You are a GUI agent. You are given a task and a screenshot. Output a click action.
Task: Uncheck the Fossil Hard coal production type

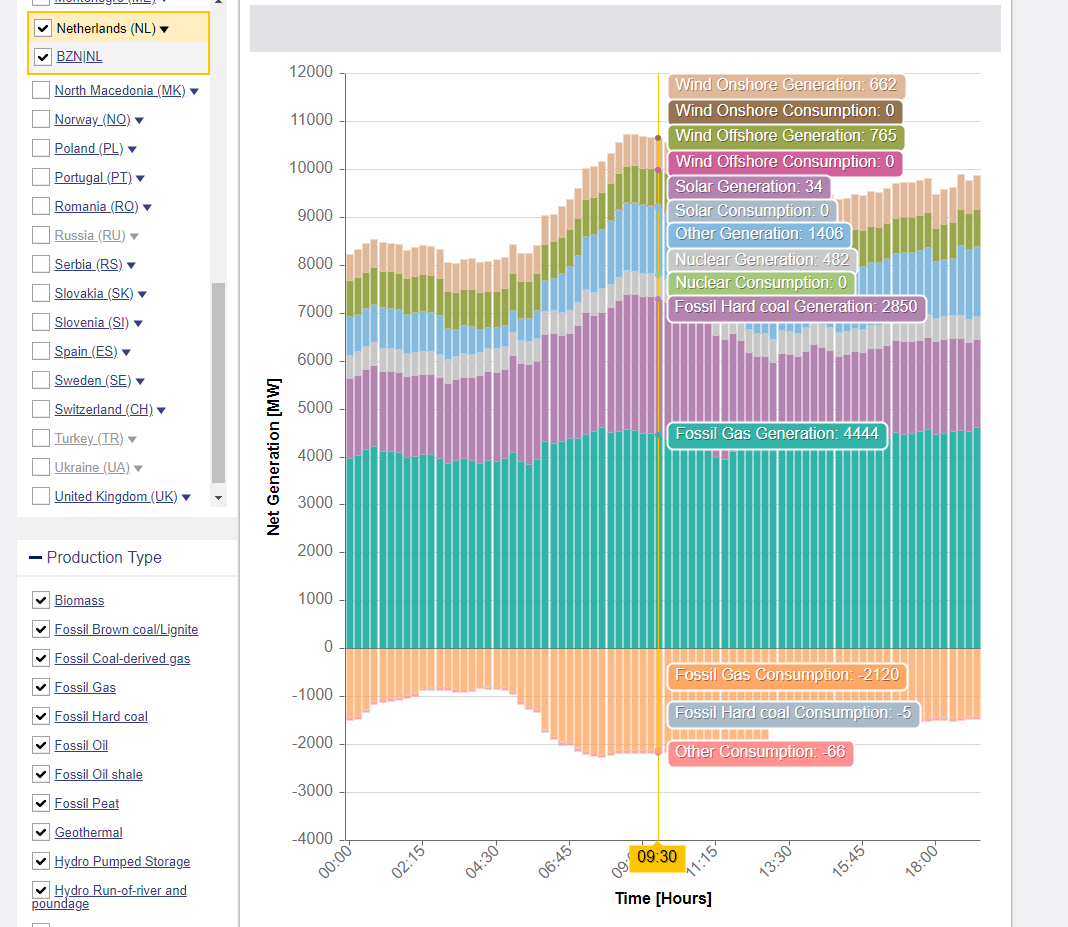(41, 716)
